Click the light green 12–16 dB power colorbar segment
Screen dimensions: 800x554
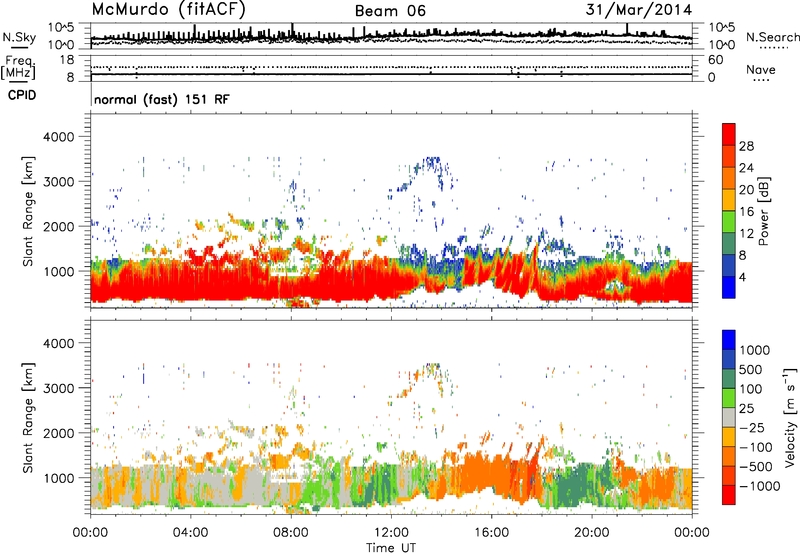click(729, 222)
